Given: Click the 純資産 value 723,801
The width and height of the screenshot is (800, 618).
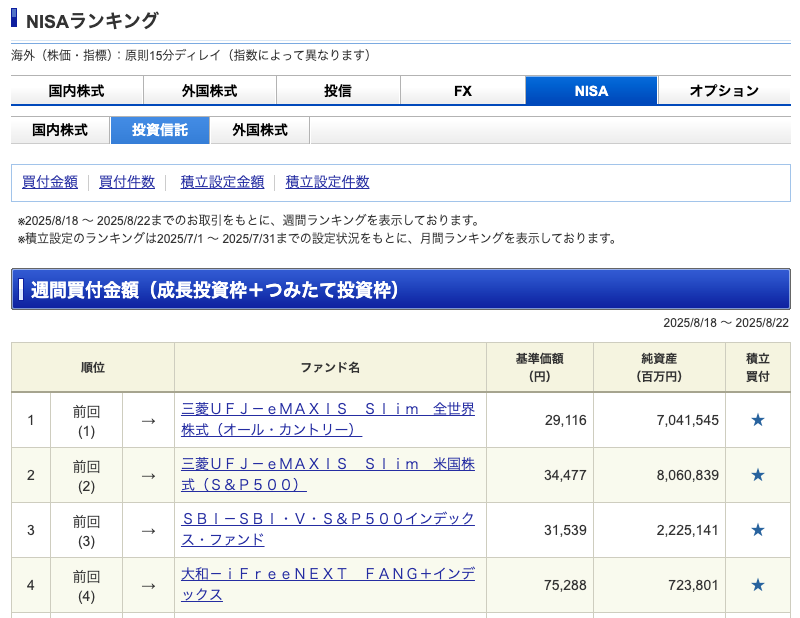Looking at the screenshot, I should coord(693,585).
